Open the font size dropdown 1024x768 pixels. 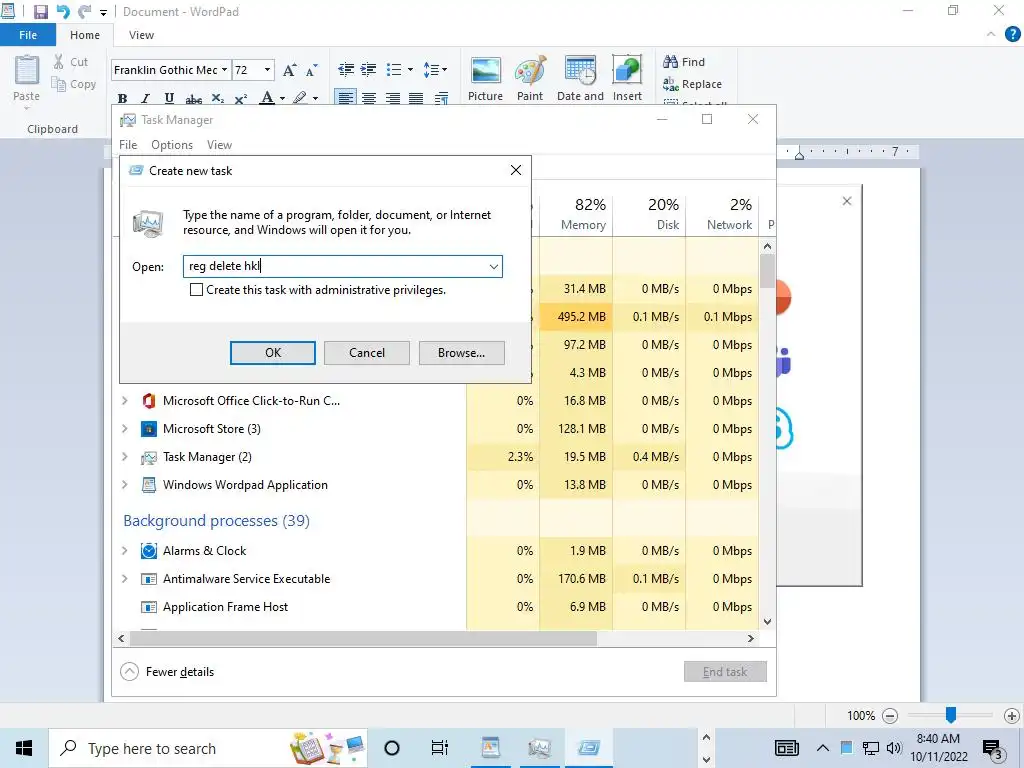pyautogui.click(x=267, y=70)
